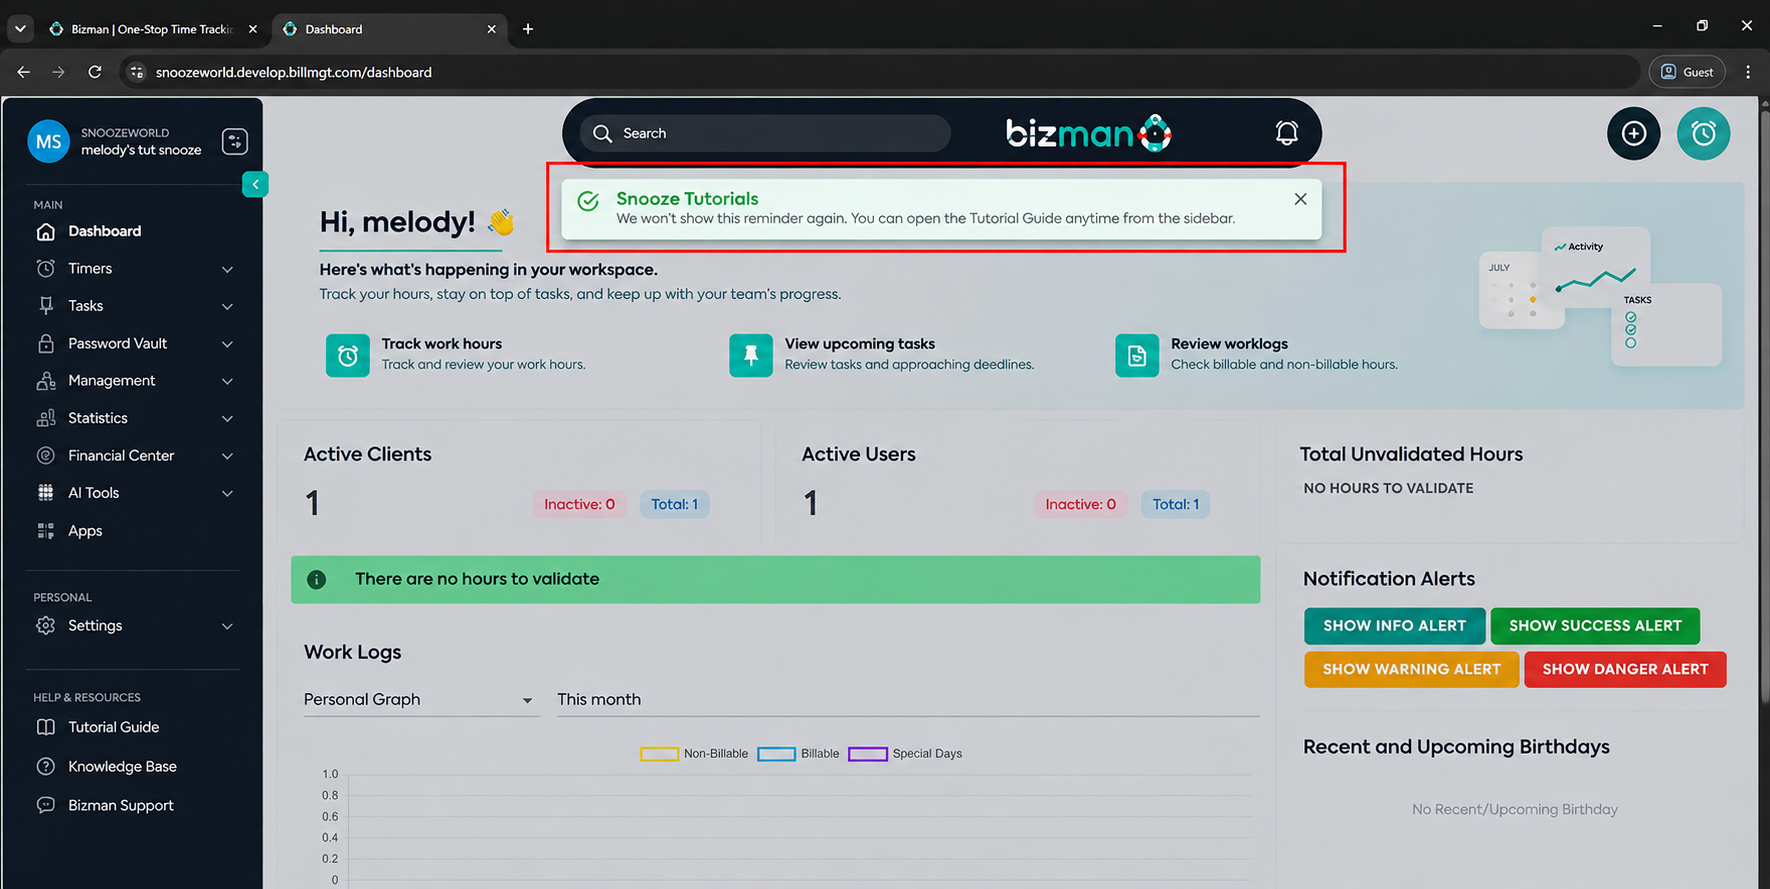Click the bizman logo in header
1770x889 pixels.
1088,133
